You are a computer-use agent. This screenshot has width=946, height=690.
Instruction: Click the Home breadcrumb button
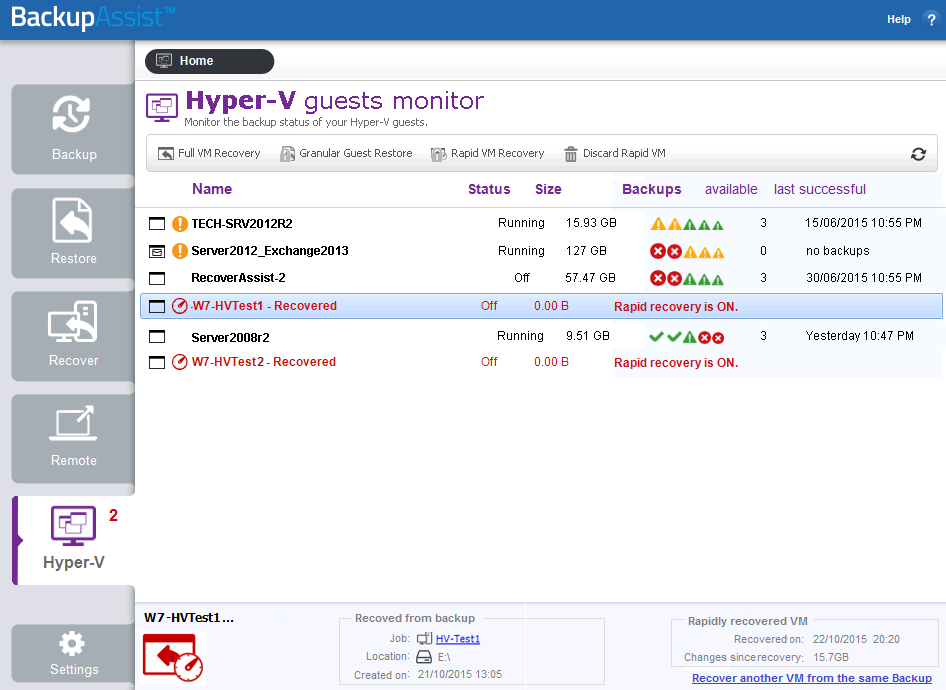point(209,61)
